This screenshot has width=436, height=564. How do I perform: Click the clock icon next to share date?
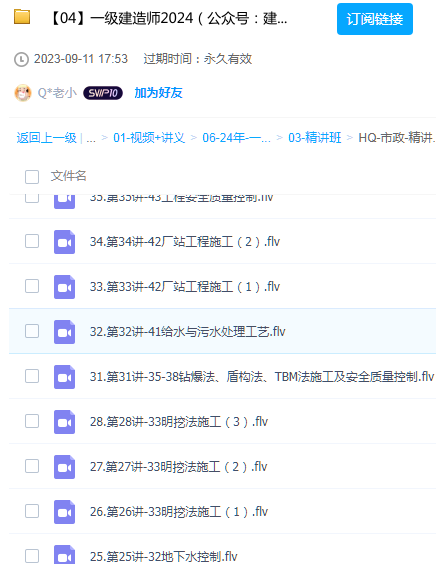pos(21,59)
